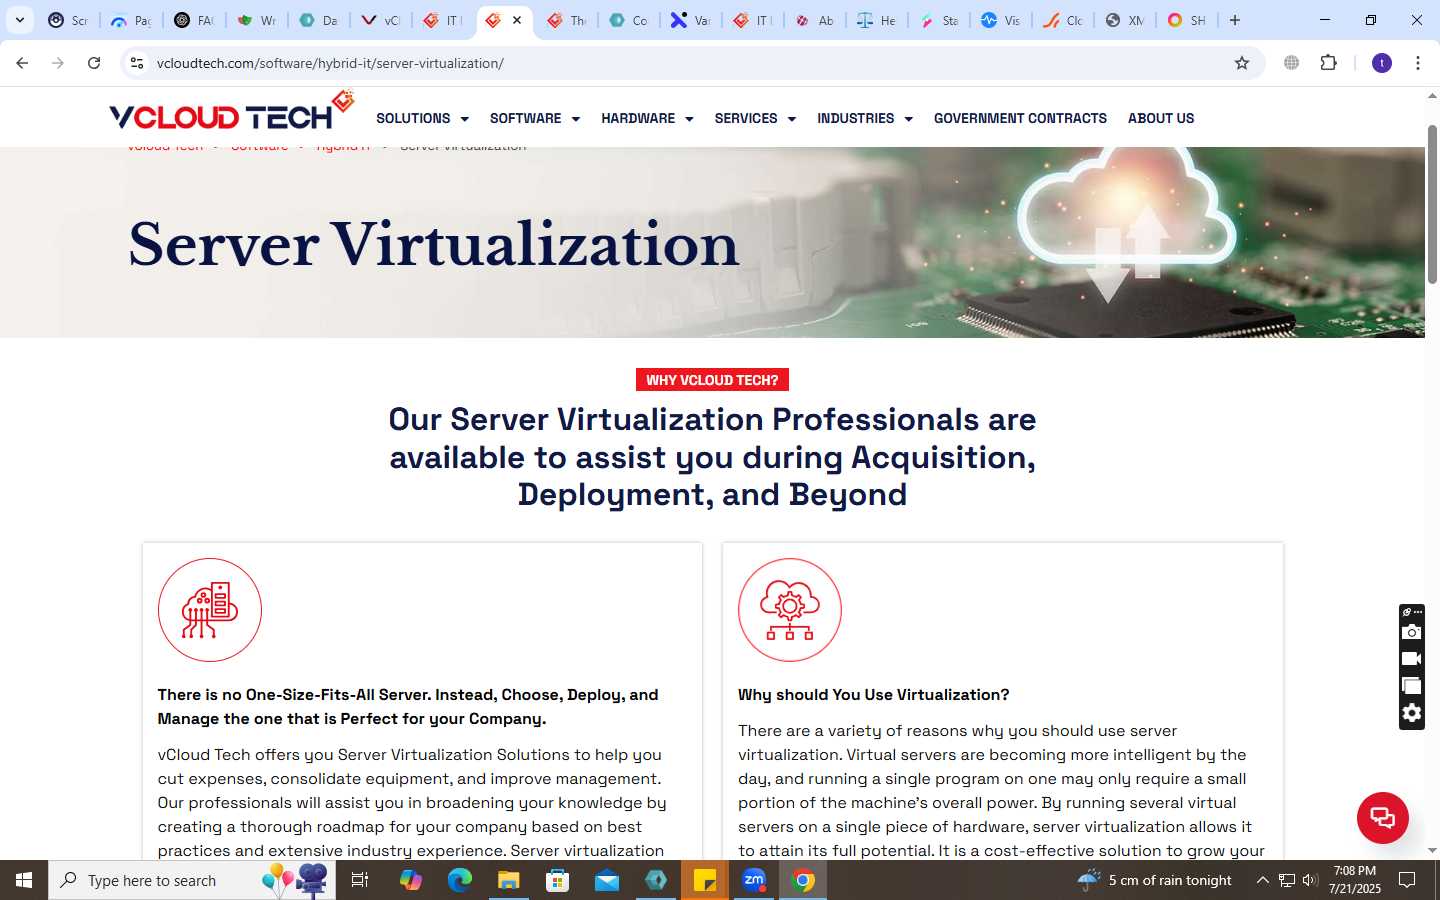Open the settings gear on side widget
The width and height of the screenshot is (1440, 900).
coord(1411,713)
